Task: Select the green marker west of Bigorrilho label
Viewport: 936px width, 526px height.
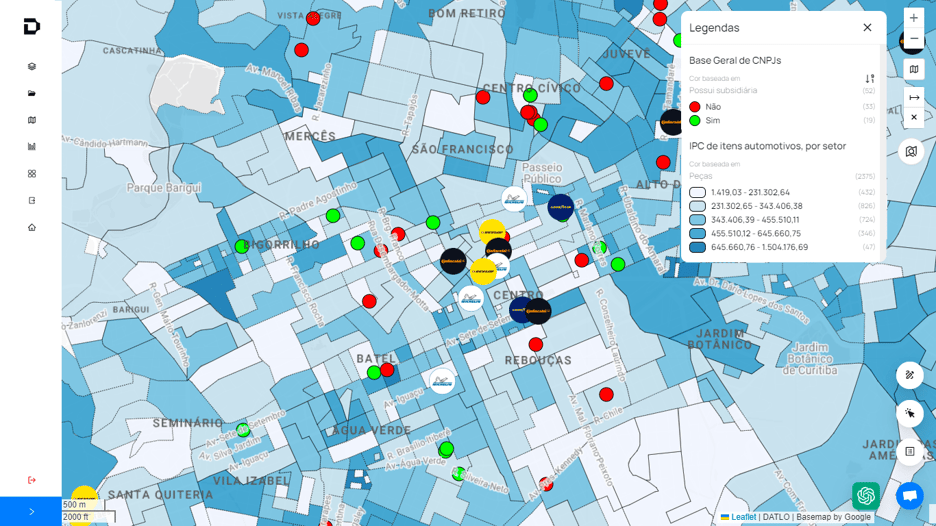Action: click(x=242, y=246)
